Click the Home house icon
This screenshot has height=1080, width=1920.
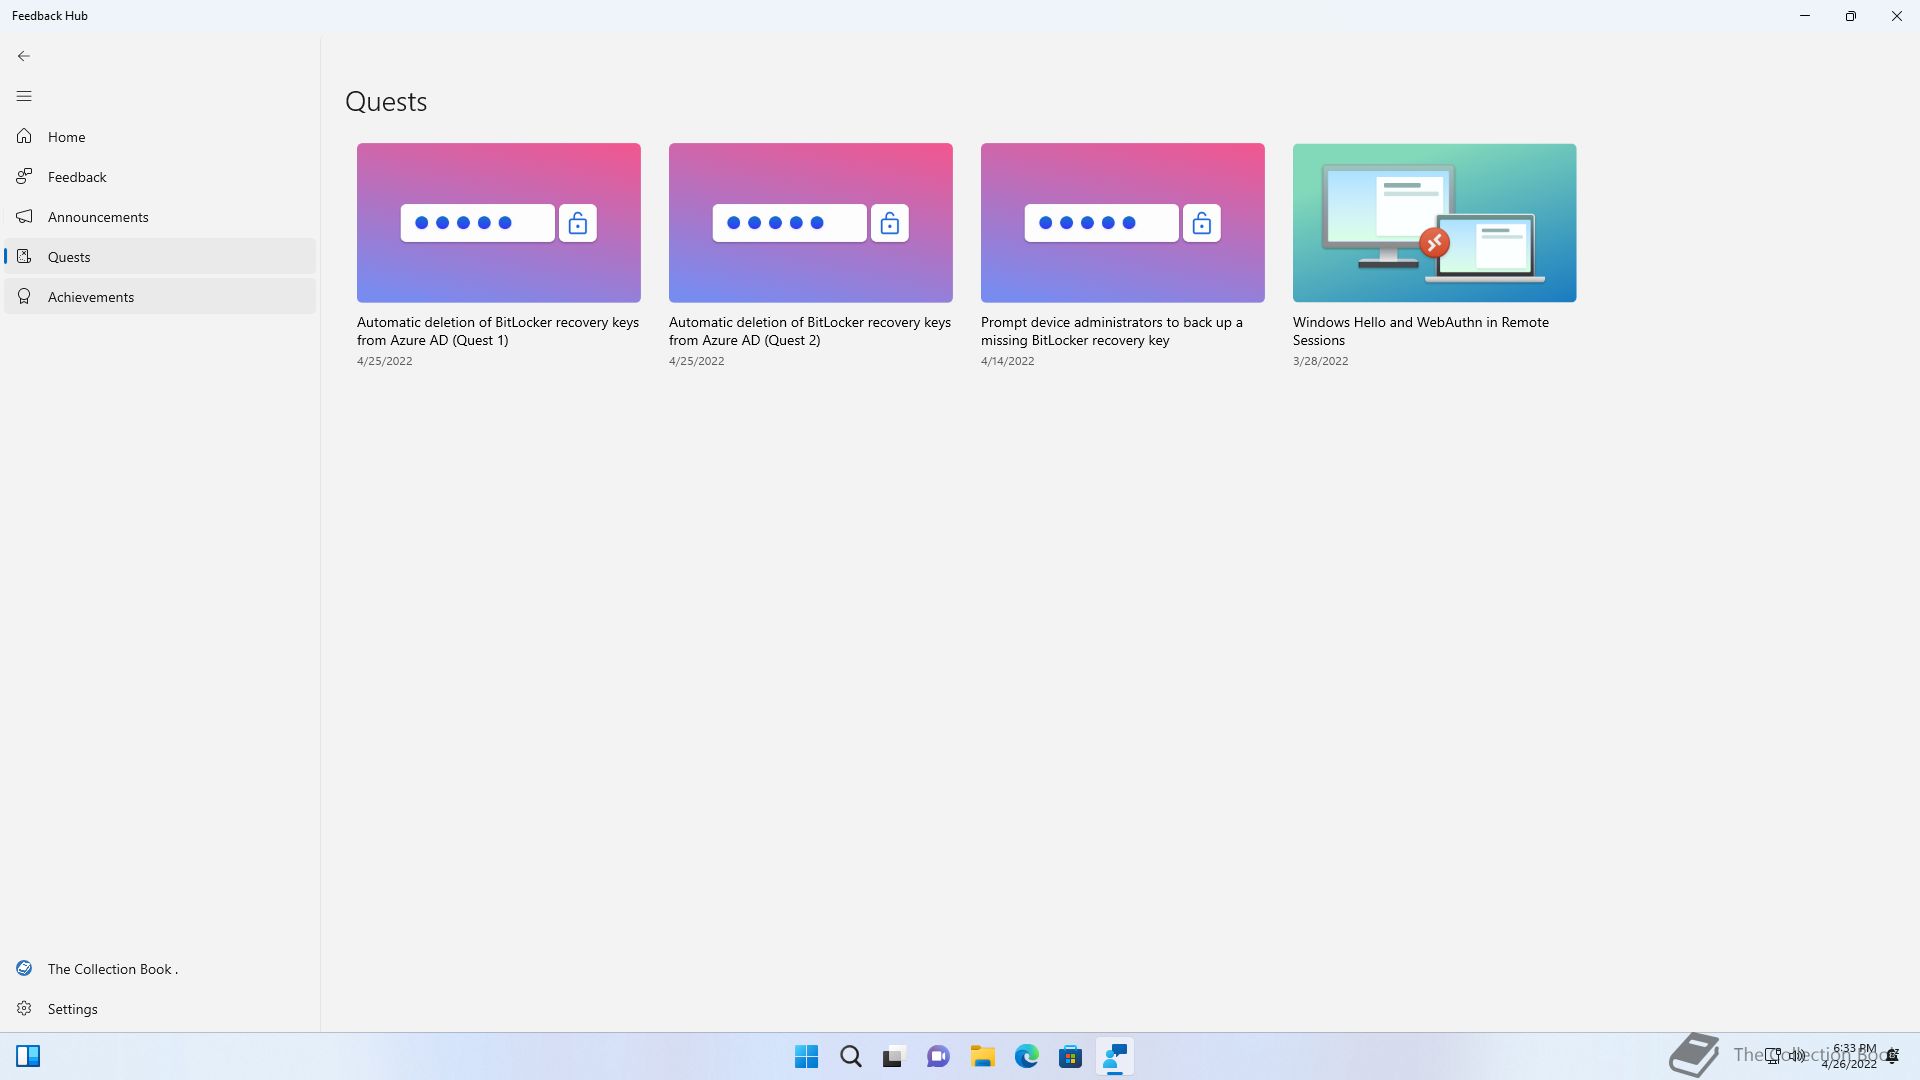point(24,136)
